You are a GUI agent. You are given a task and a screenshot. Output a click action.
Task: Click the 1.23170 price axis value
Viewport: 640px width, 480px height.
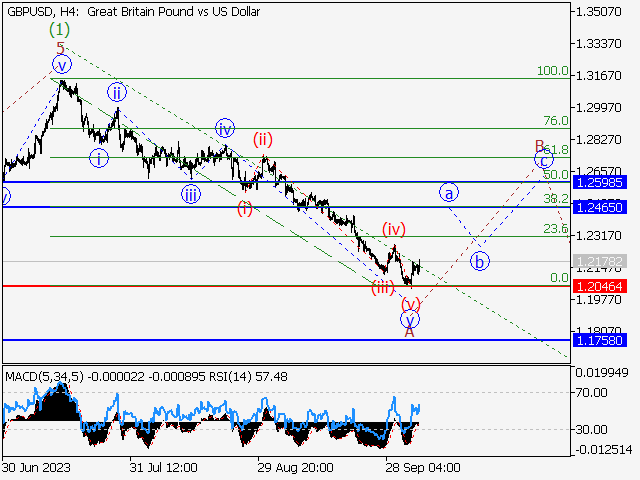(598, 236)
